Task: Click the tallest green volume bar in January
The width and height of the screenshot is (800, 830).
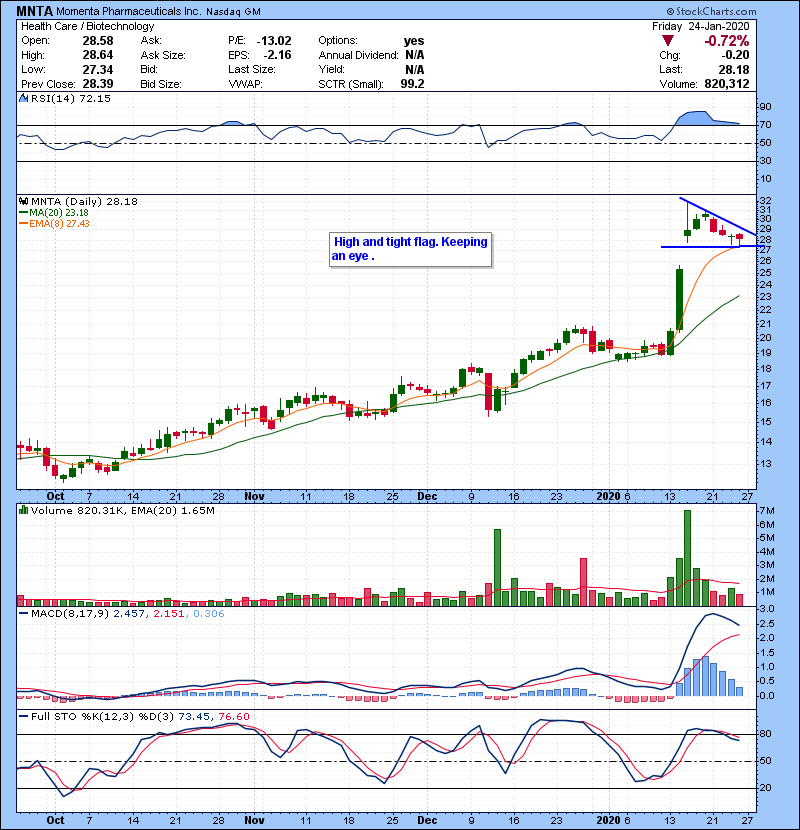Action: 687,558
